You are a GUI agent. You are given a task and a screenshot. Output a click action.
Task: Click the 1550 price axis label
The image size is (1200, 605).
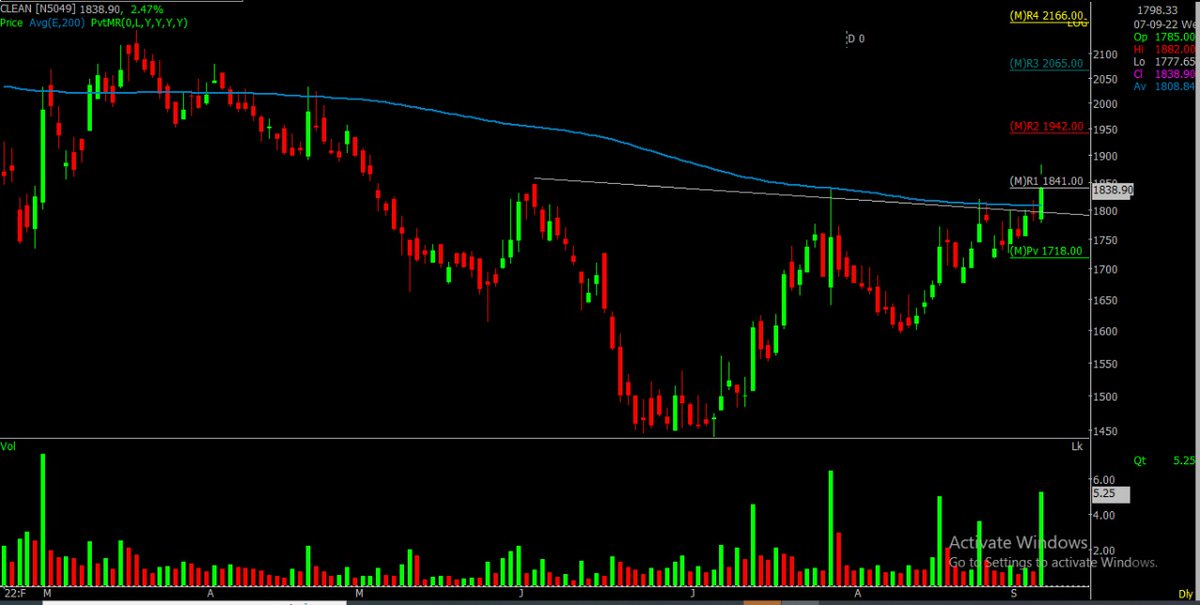(x=1105, y=364)
